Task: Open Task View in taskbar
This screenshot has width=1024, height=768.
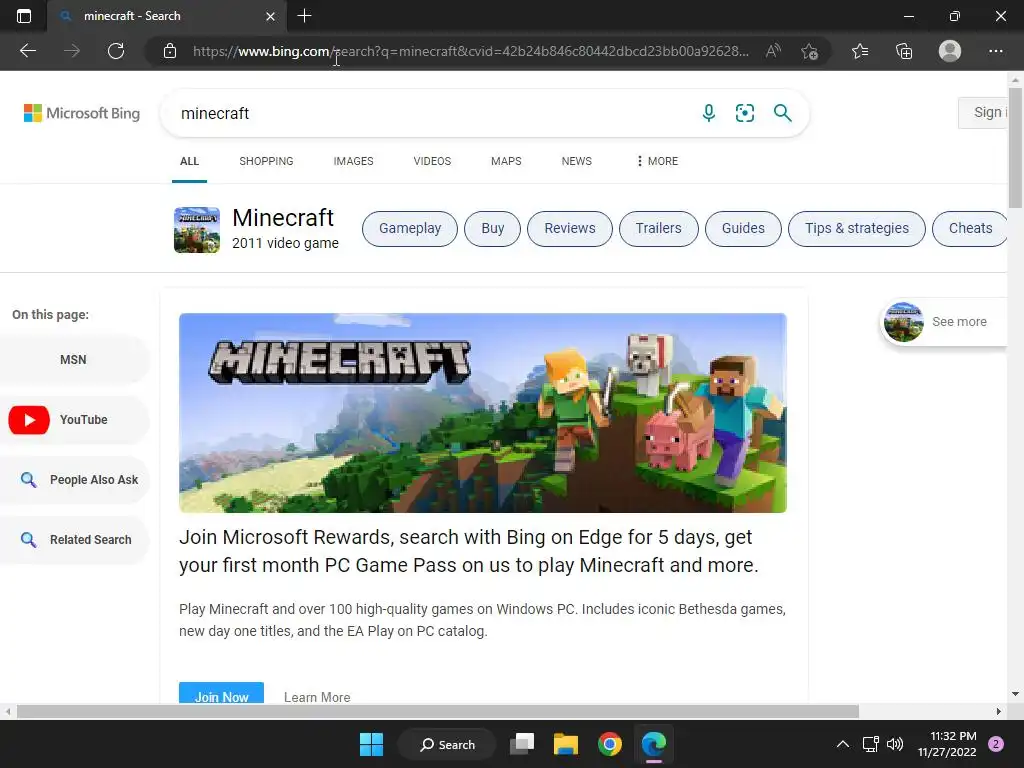Action: tap(522, 744)
